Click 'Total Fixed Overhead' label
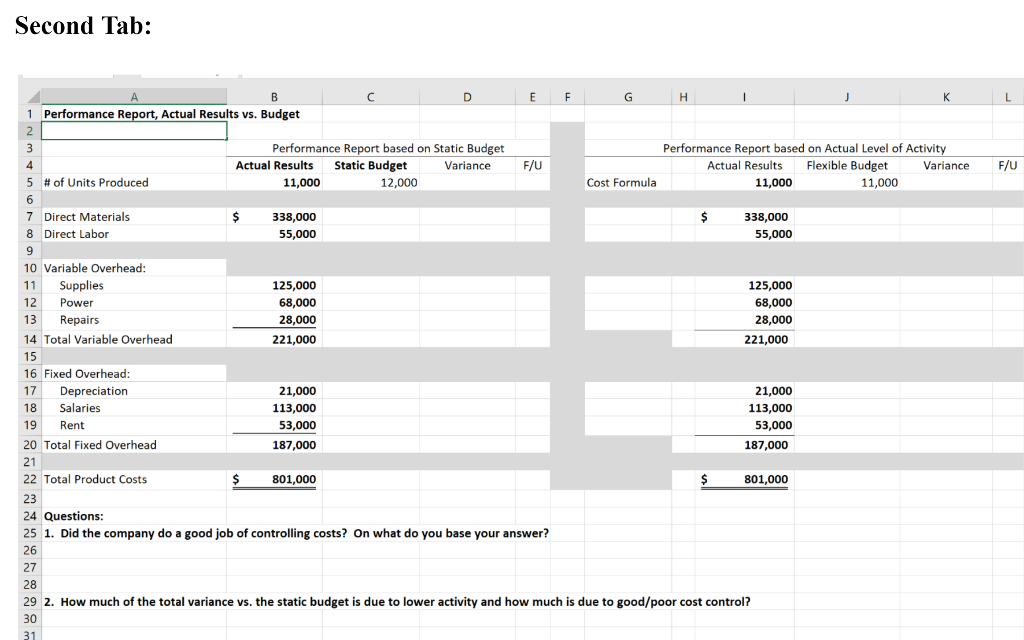Image resolution: width=1024 pixels, height=640 pixels. [100, 445]
